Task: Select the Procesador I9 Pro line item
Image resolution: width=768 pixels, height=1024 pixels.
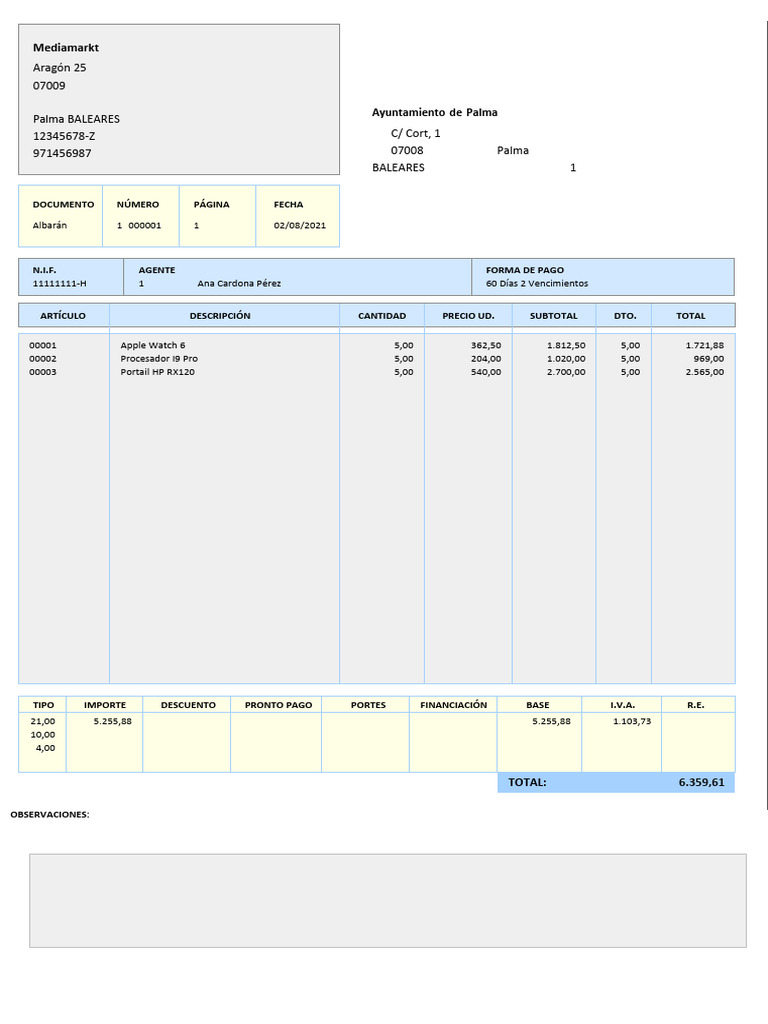Action: pos(159,359)
